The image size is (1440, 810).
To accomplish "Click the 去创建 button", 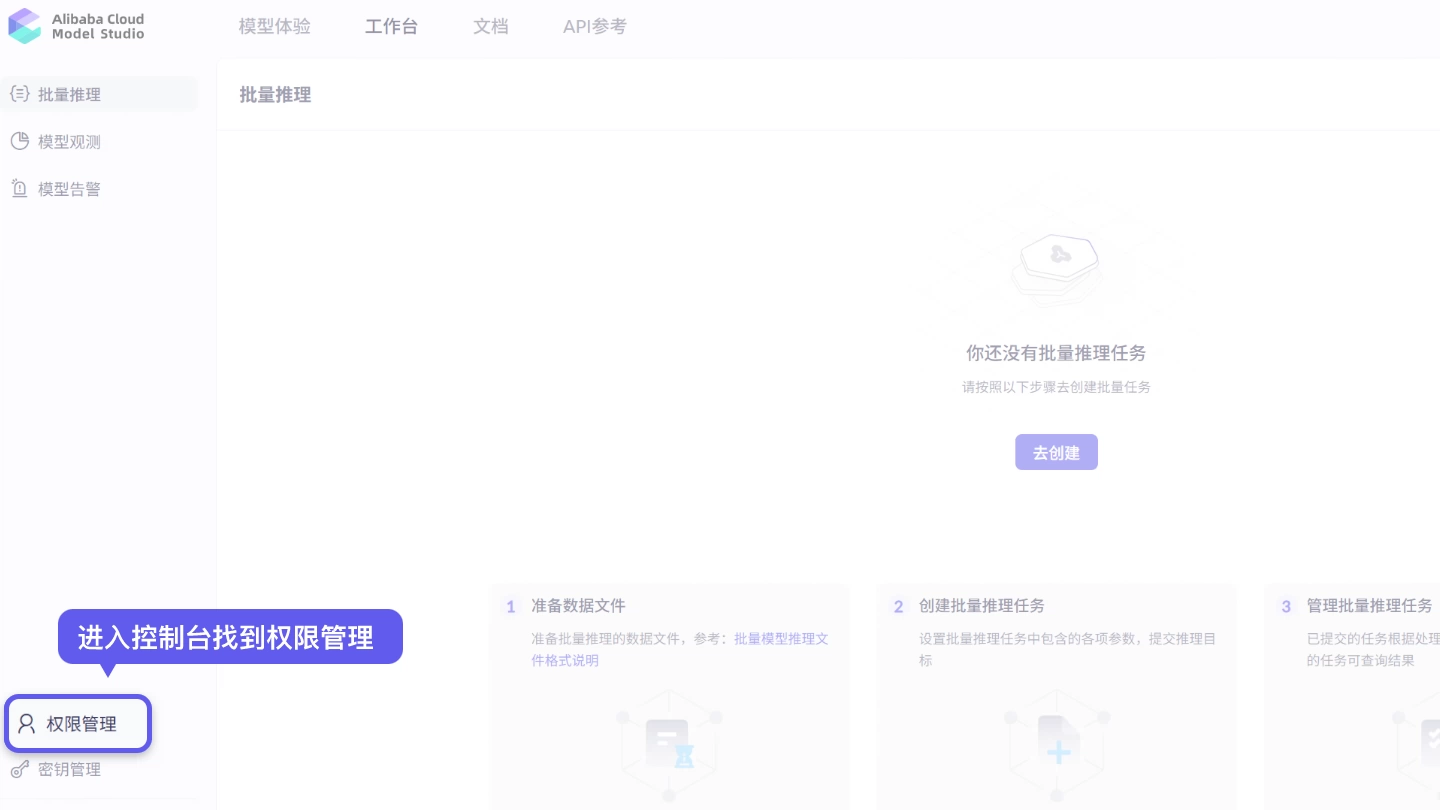I will pos(1056,452).
